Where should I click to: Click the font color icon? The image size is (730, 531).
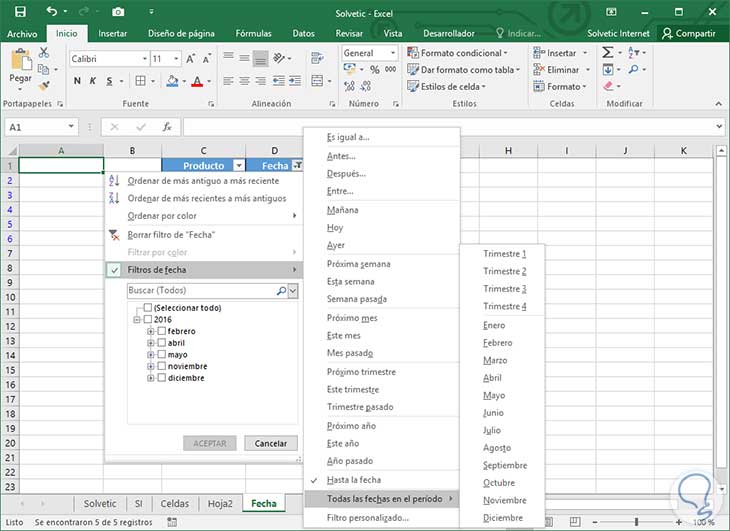[197, 82]
